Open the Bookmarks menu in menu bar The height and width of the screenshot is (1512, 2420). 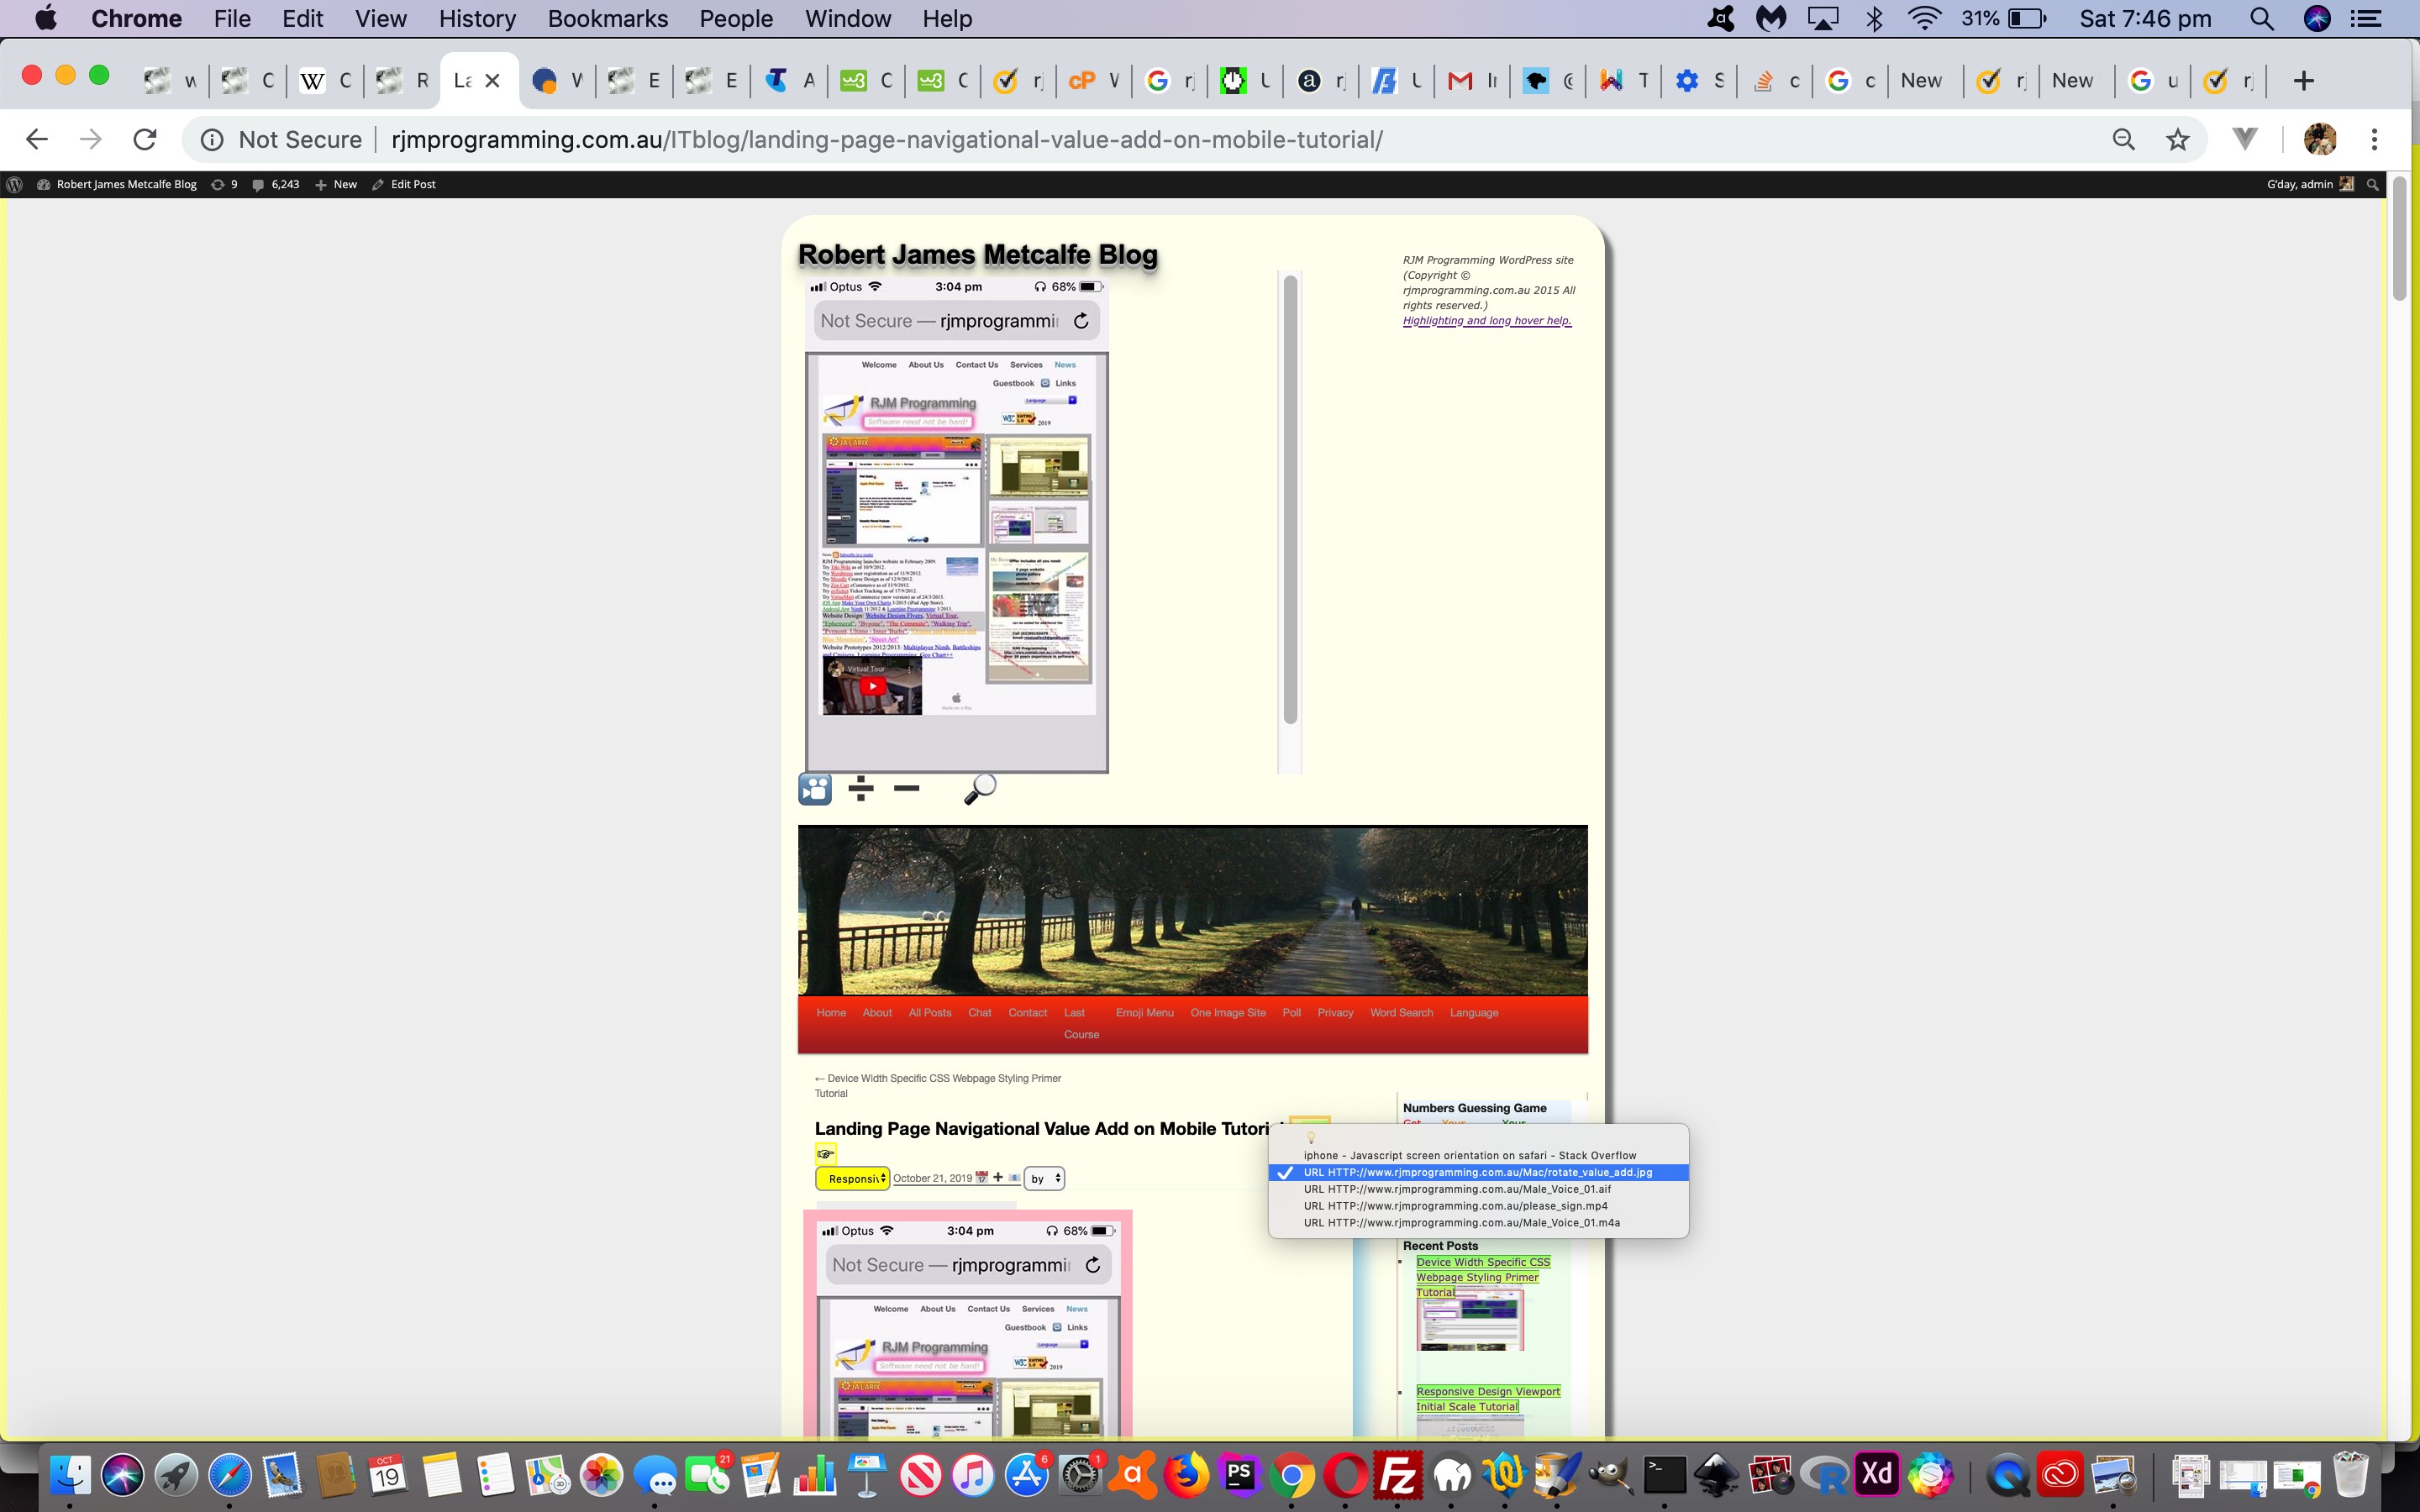point(608,19)
